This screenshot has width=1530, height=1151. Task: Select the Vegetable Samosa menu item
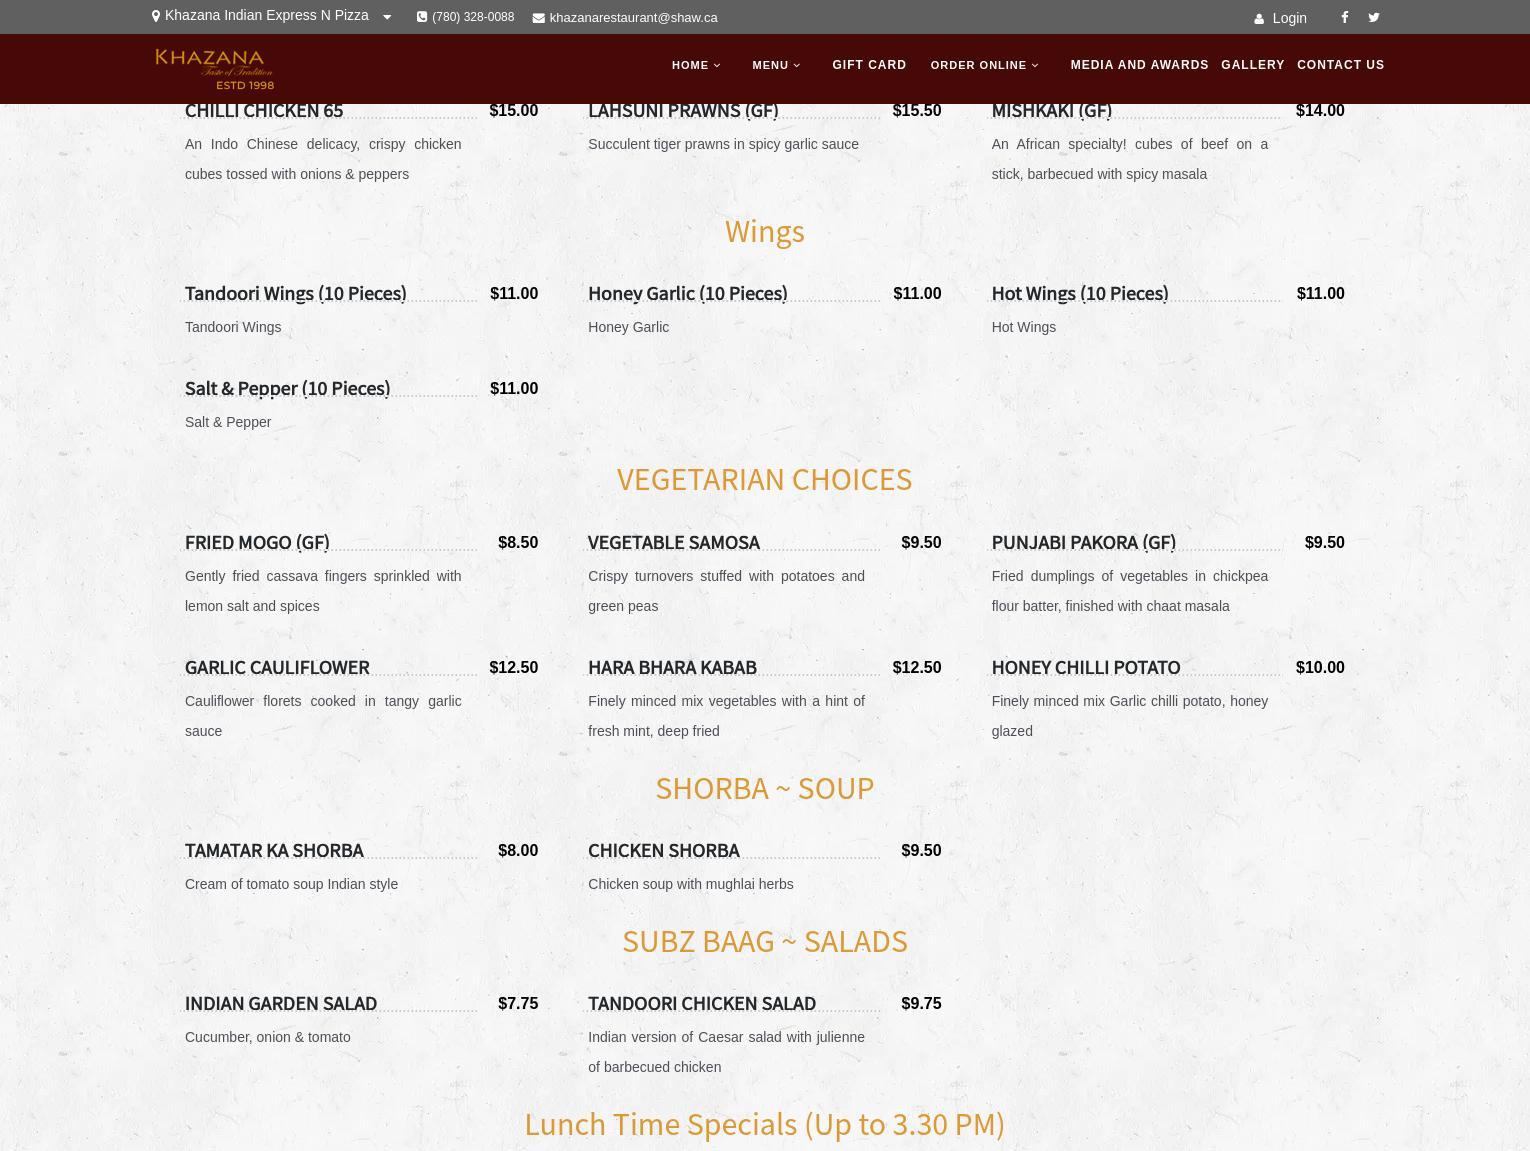pyautogui.click(x=673, y=542)
